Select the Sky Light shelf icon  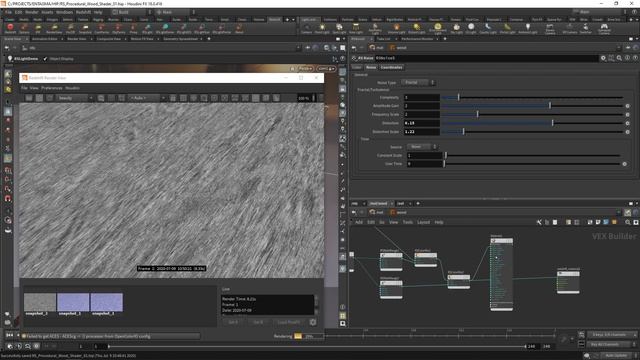coord(456,28)
